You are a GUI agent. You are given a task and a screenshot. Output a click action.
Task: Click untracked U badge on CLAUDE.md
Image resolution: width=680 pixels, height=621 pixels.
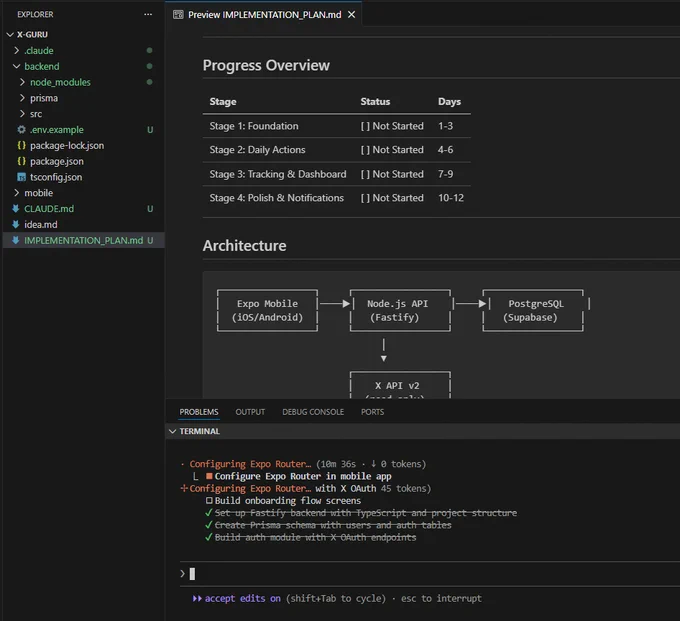pos(150,209)
